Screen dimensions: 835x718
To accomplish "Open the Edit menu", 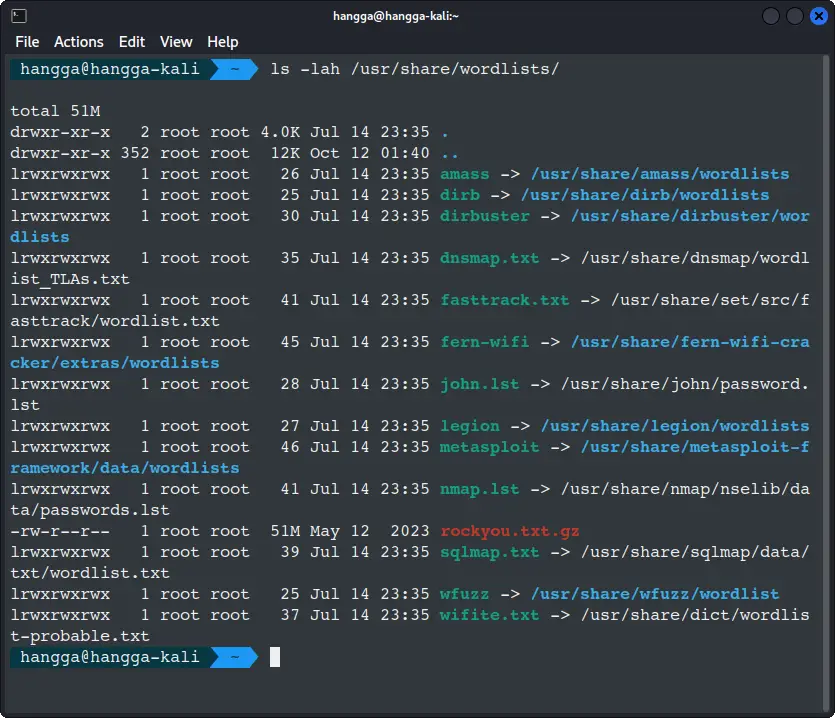I will 131,42.
